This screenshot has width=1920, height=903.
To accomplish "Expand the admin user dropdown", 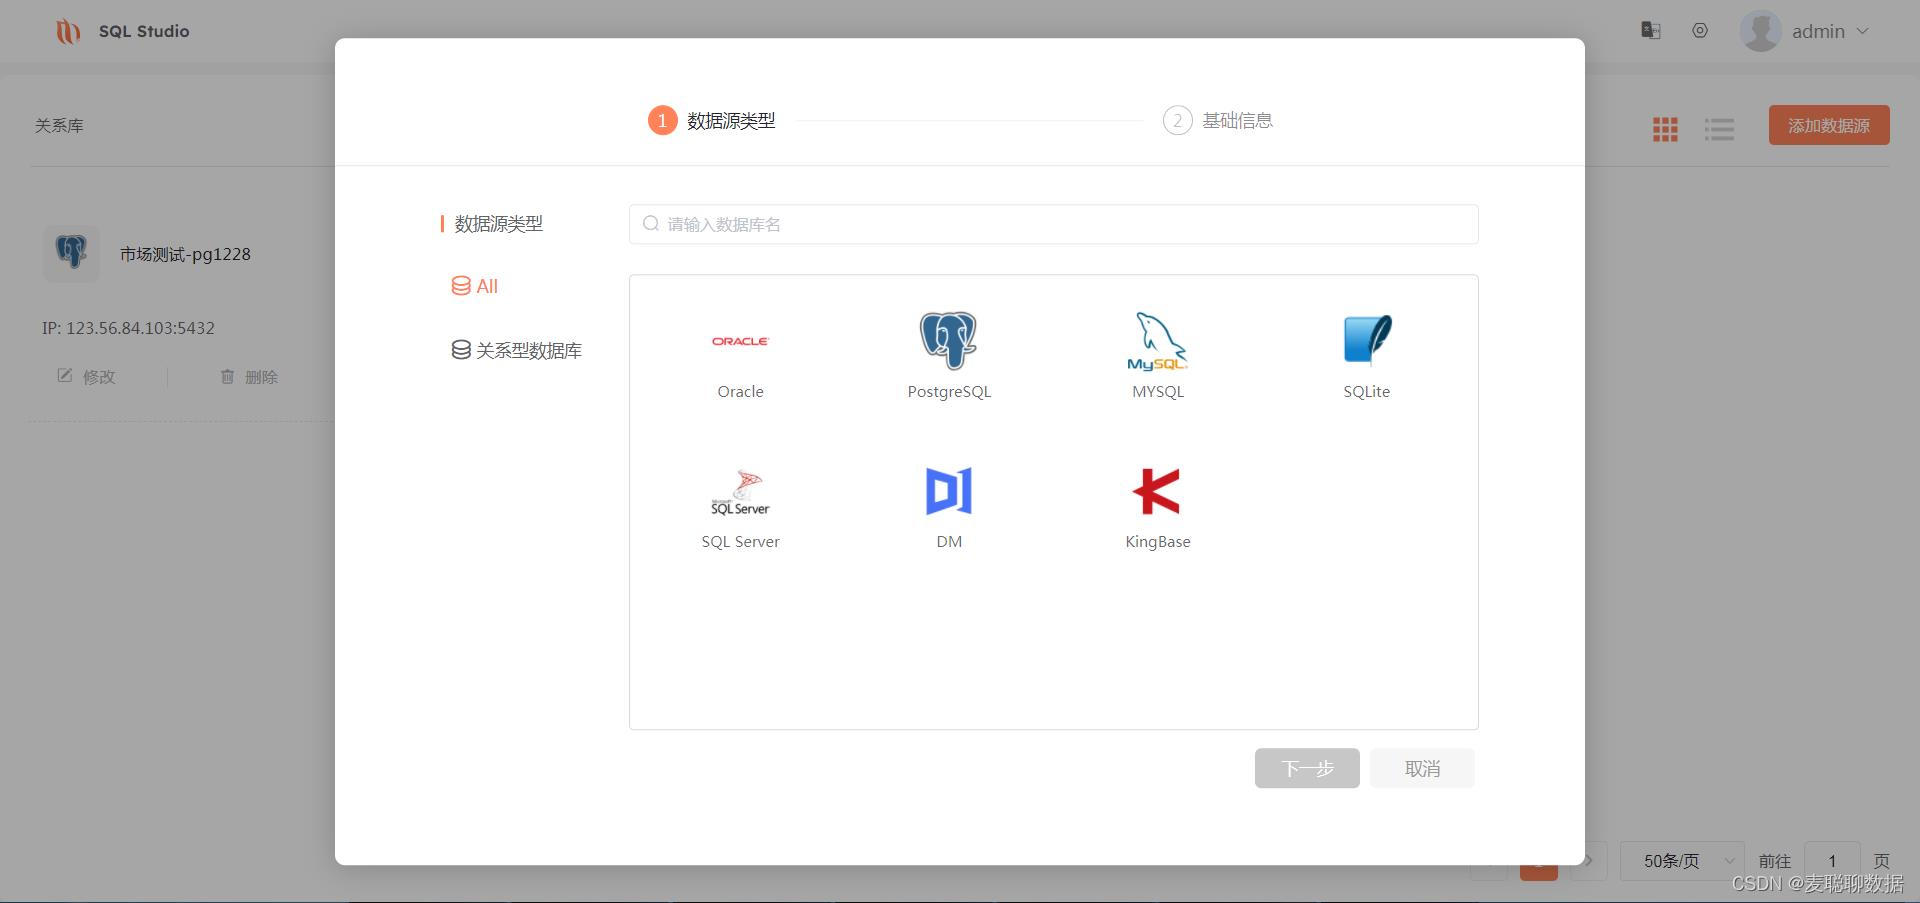I will tap(1862, 31).
